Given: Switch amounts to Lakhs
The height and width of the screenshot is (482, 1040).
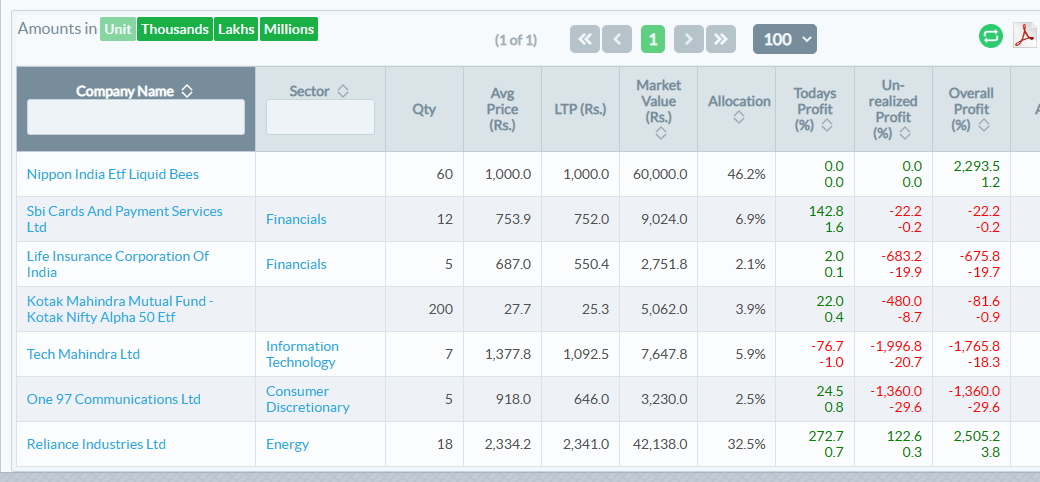Looking at the screenshot, I should coord(236,29).
